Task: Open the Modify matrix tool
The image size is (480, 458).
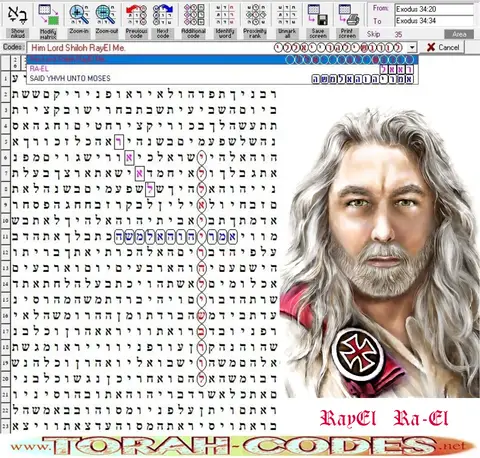Action: [x=48, y=14]
